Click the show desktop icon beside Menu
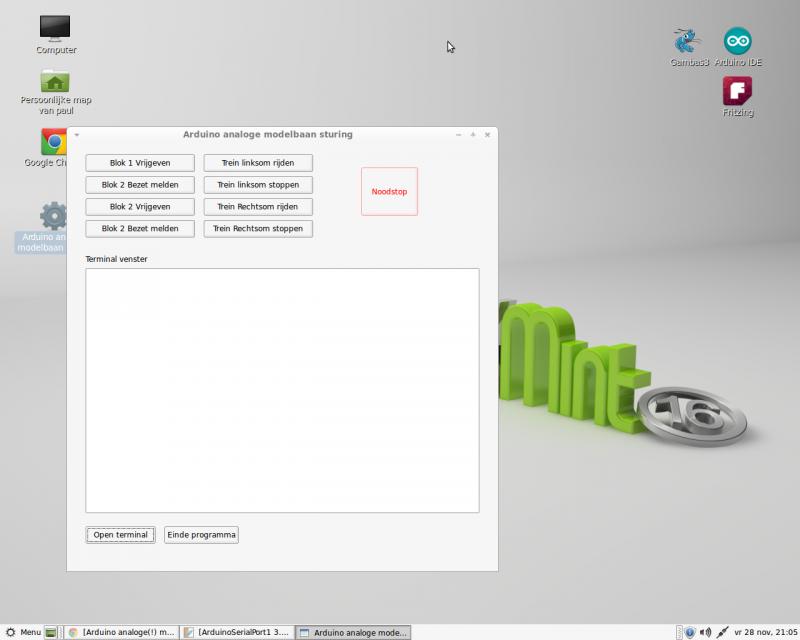800x640 pixels. 51,632
